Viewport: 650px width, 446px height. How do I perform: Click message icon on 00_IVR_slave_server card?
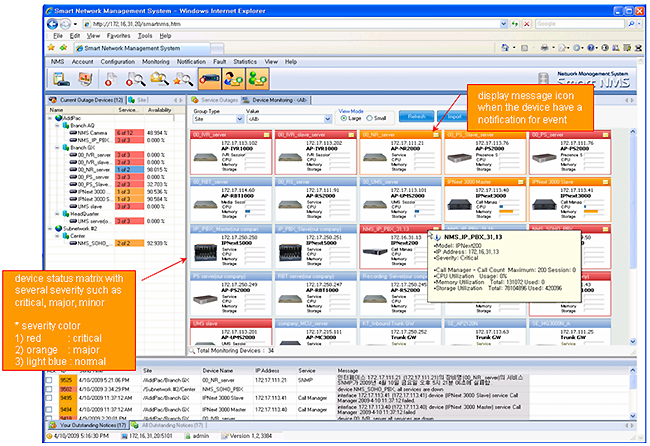coord(352,135)
